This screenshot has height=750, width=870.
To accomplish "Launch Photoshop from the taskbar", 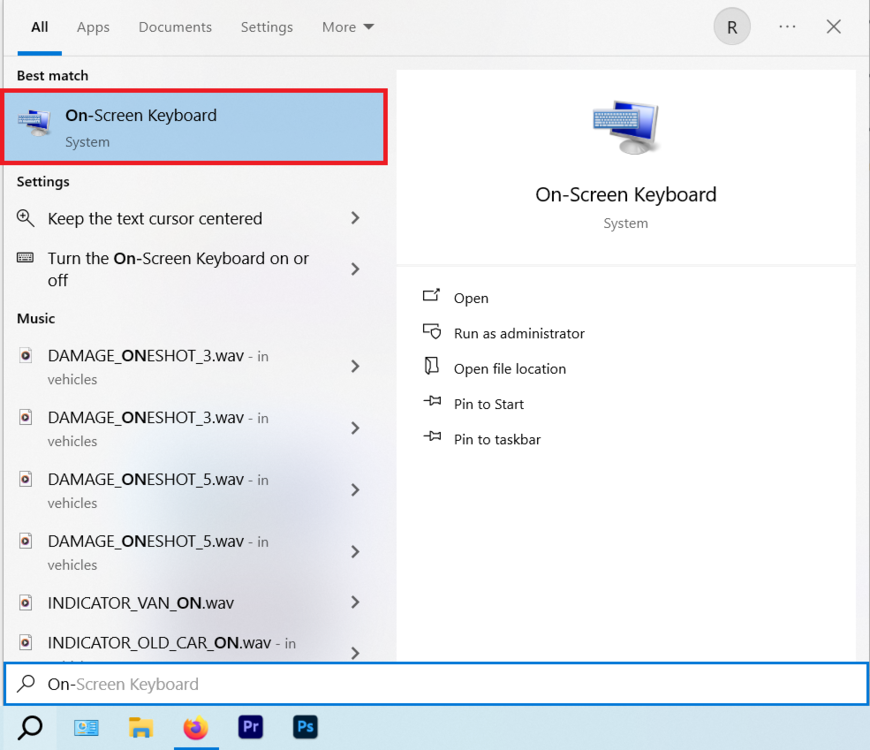I will 305,728.
